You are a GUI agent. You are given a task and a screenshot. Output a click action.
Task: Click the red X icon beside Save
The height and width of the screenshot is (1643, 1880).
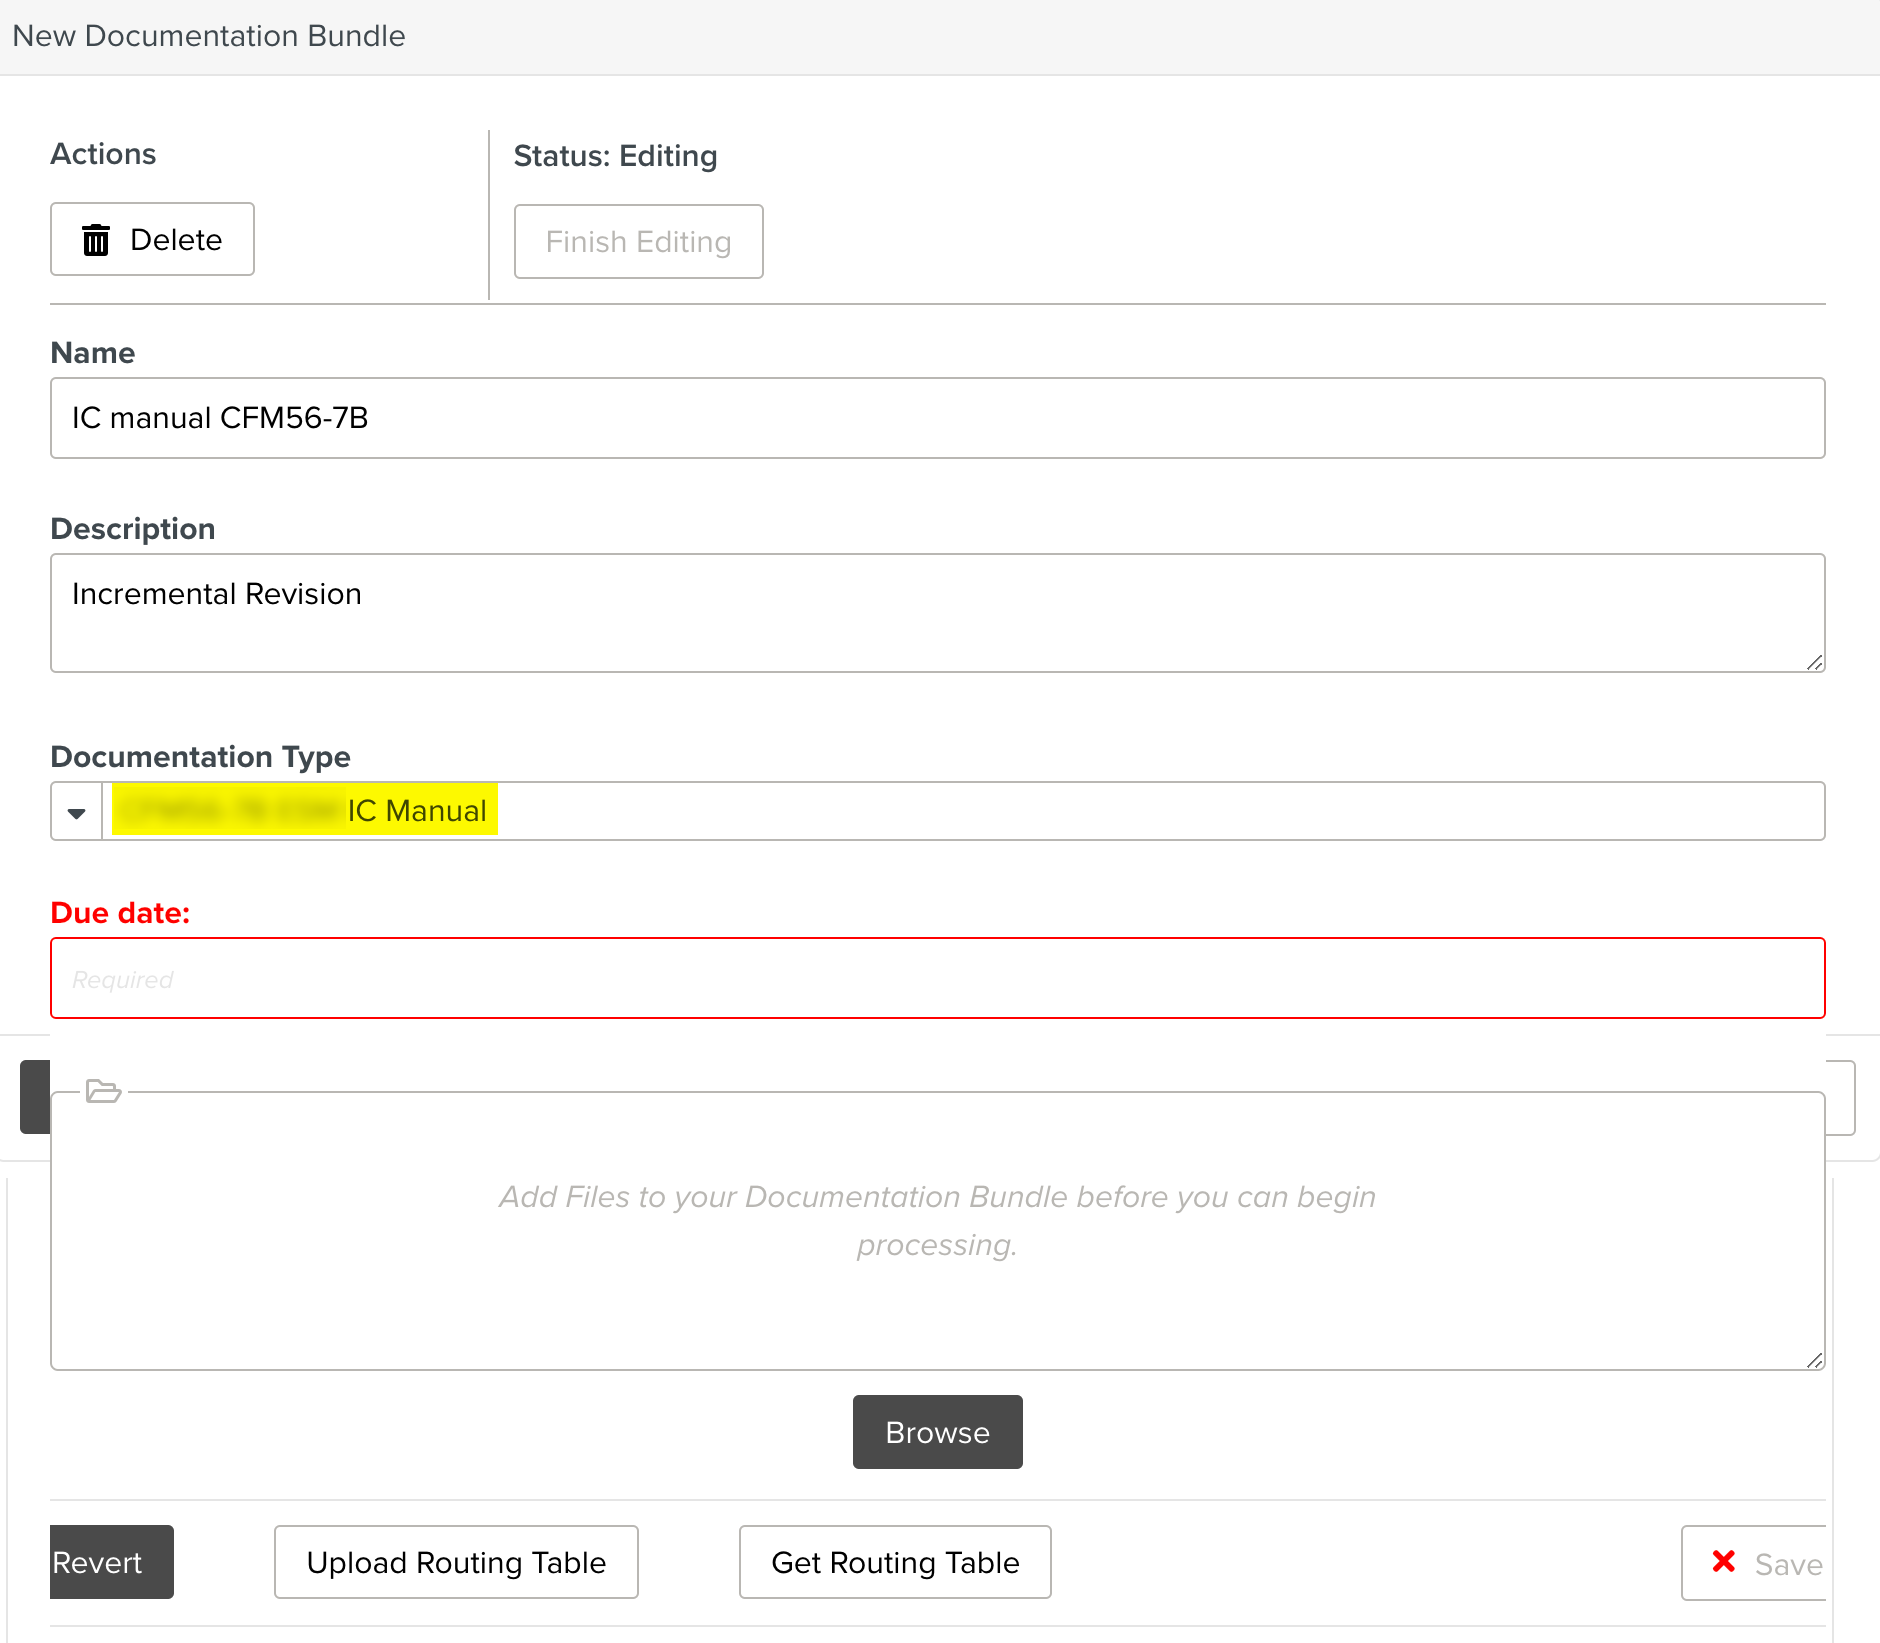1723,1561
